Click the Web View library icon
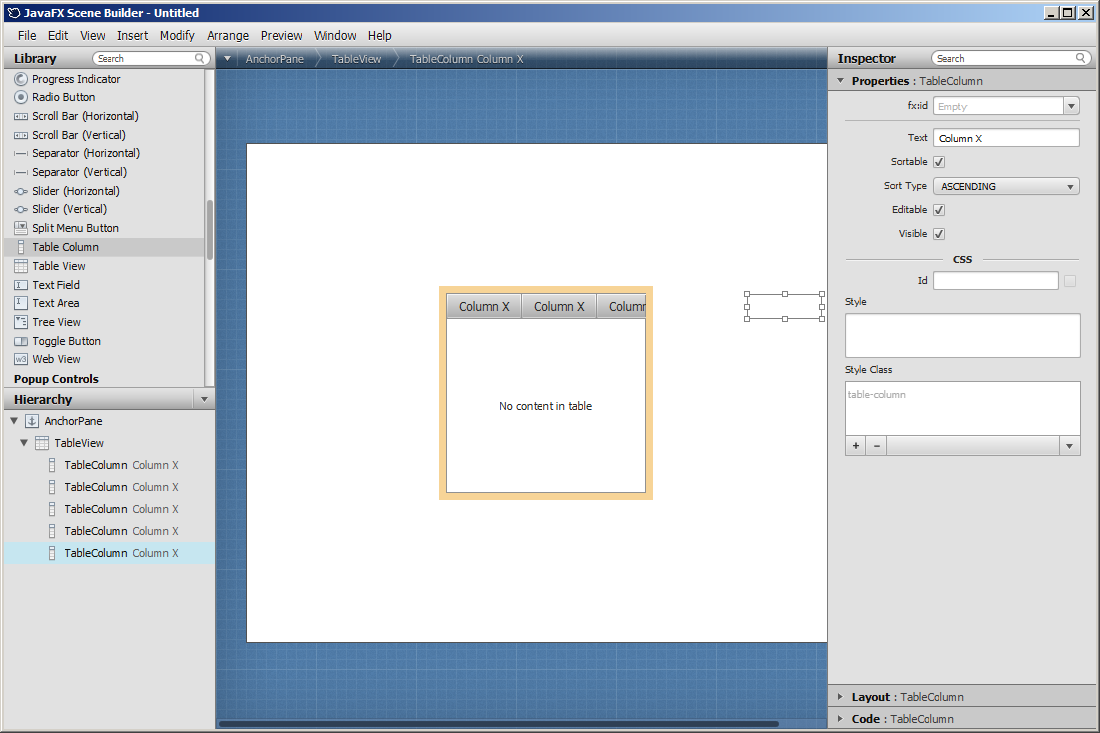The image size is (1100, 733). click(21, 359)
